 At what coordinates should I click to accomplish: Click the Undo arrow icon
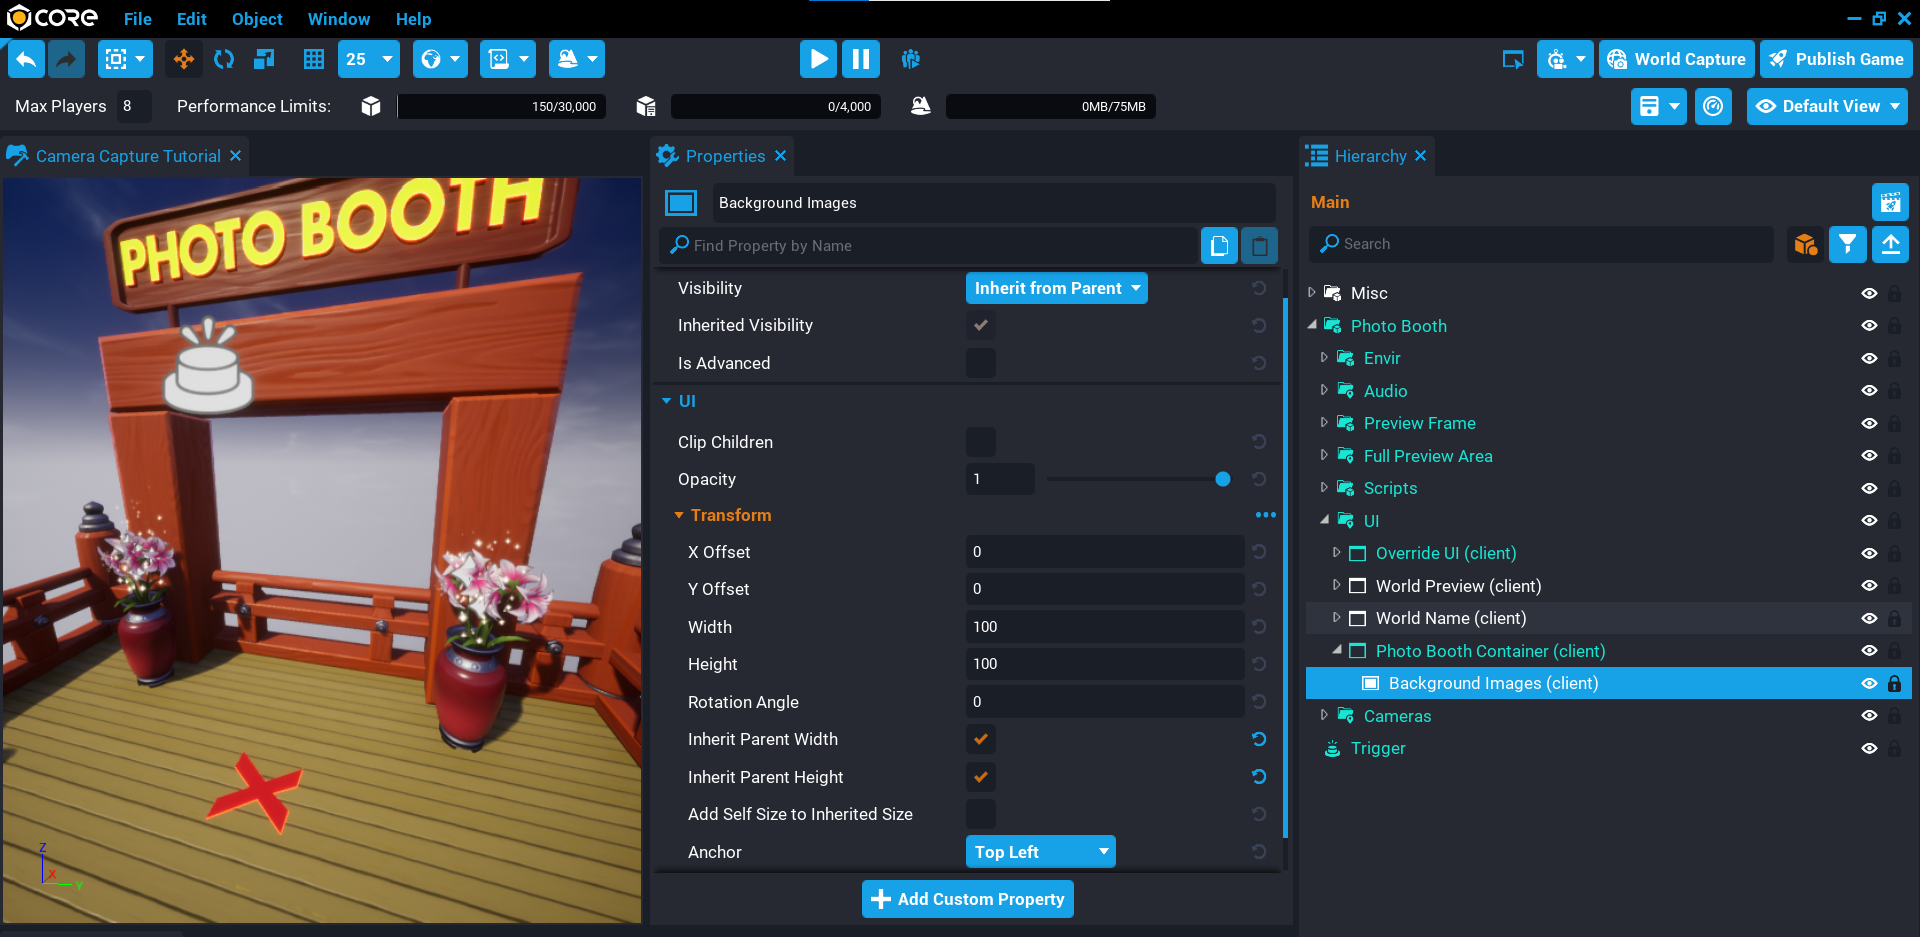(26, 59)
